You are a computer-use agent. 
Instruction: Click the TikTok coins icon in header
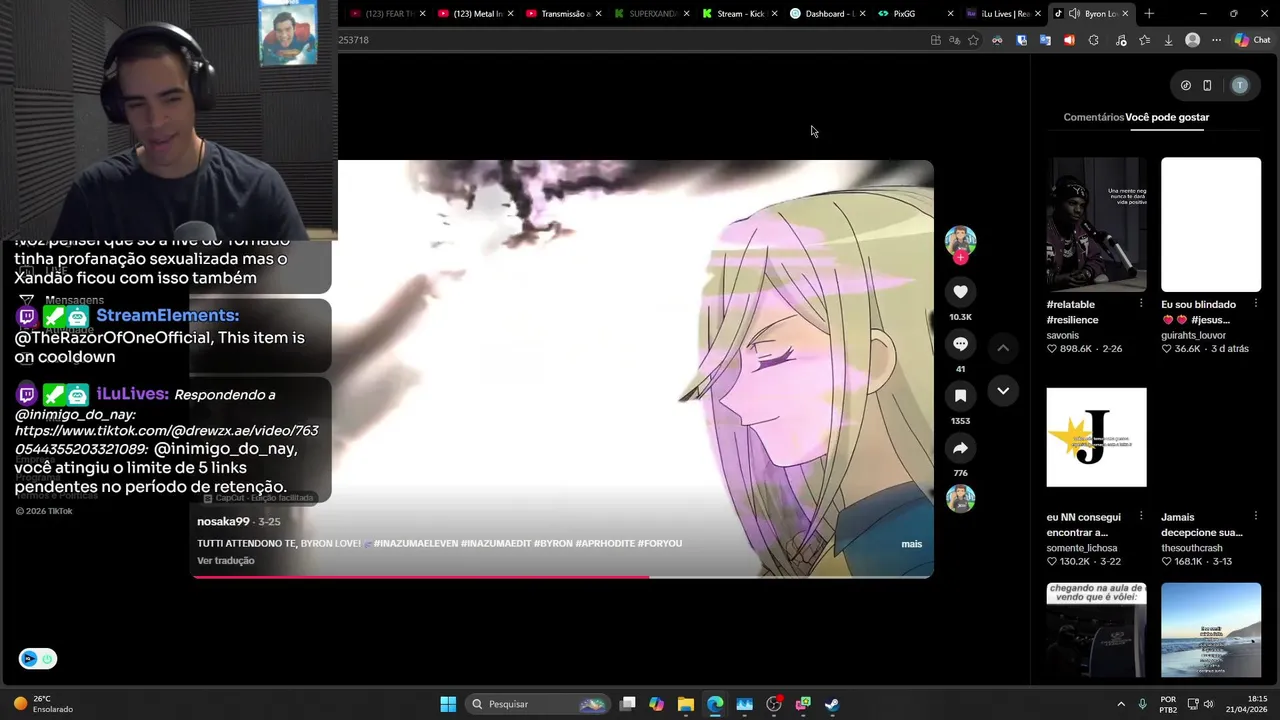(1185, 86)
